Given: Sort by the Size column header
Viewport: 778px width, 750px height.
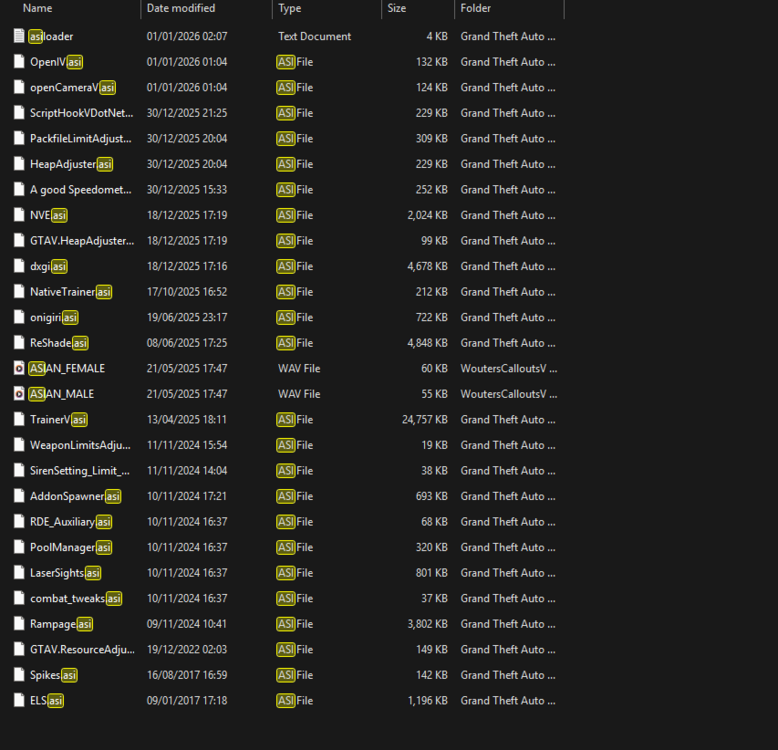Looking at the screenshot, I should (x=396, y=8).
